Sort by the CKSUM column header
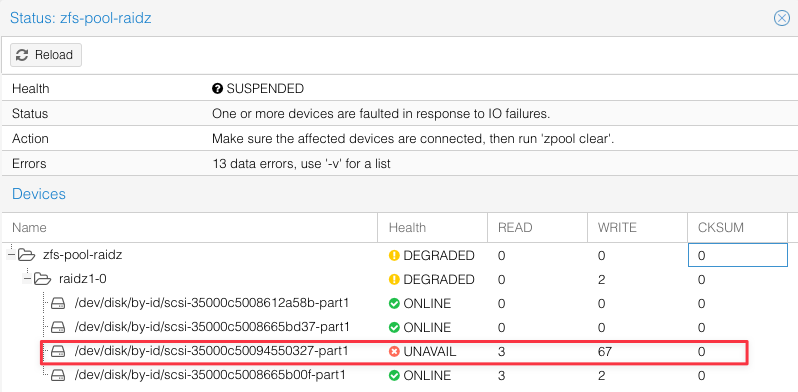 [x=737, y=228]
